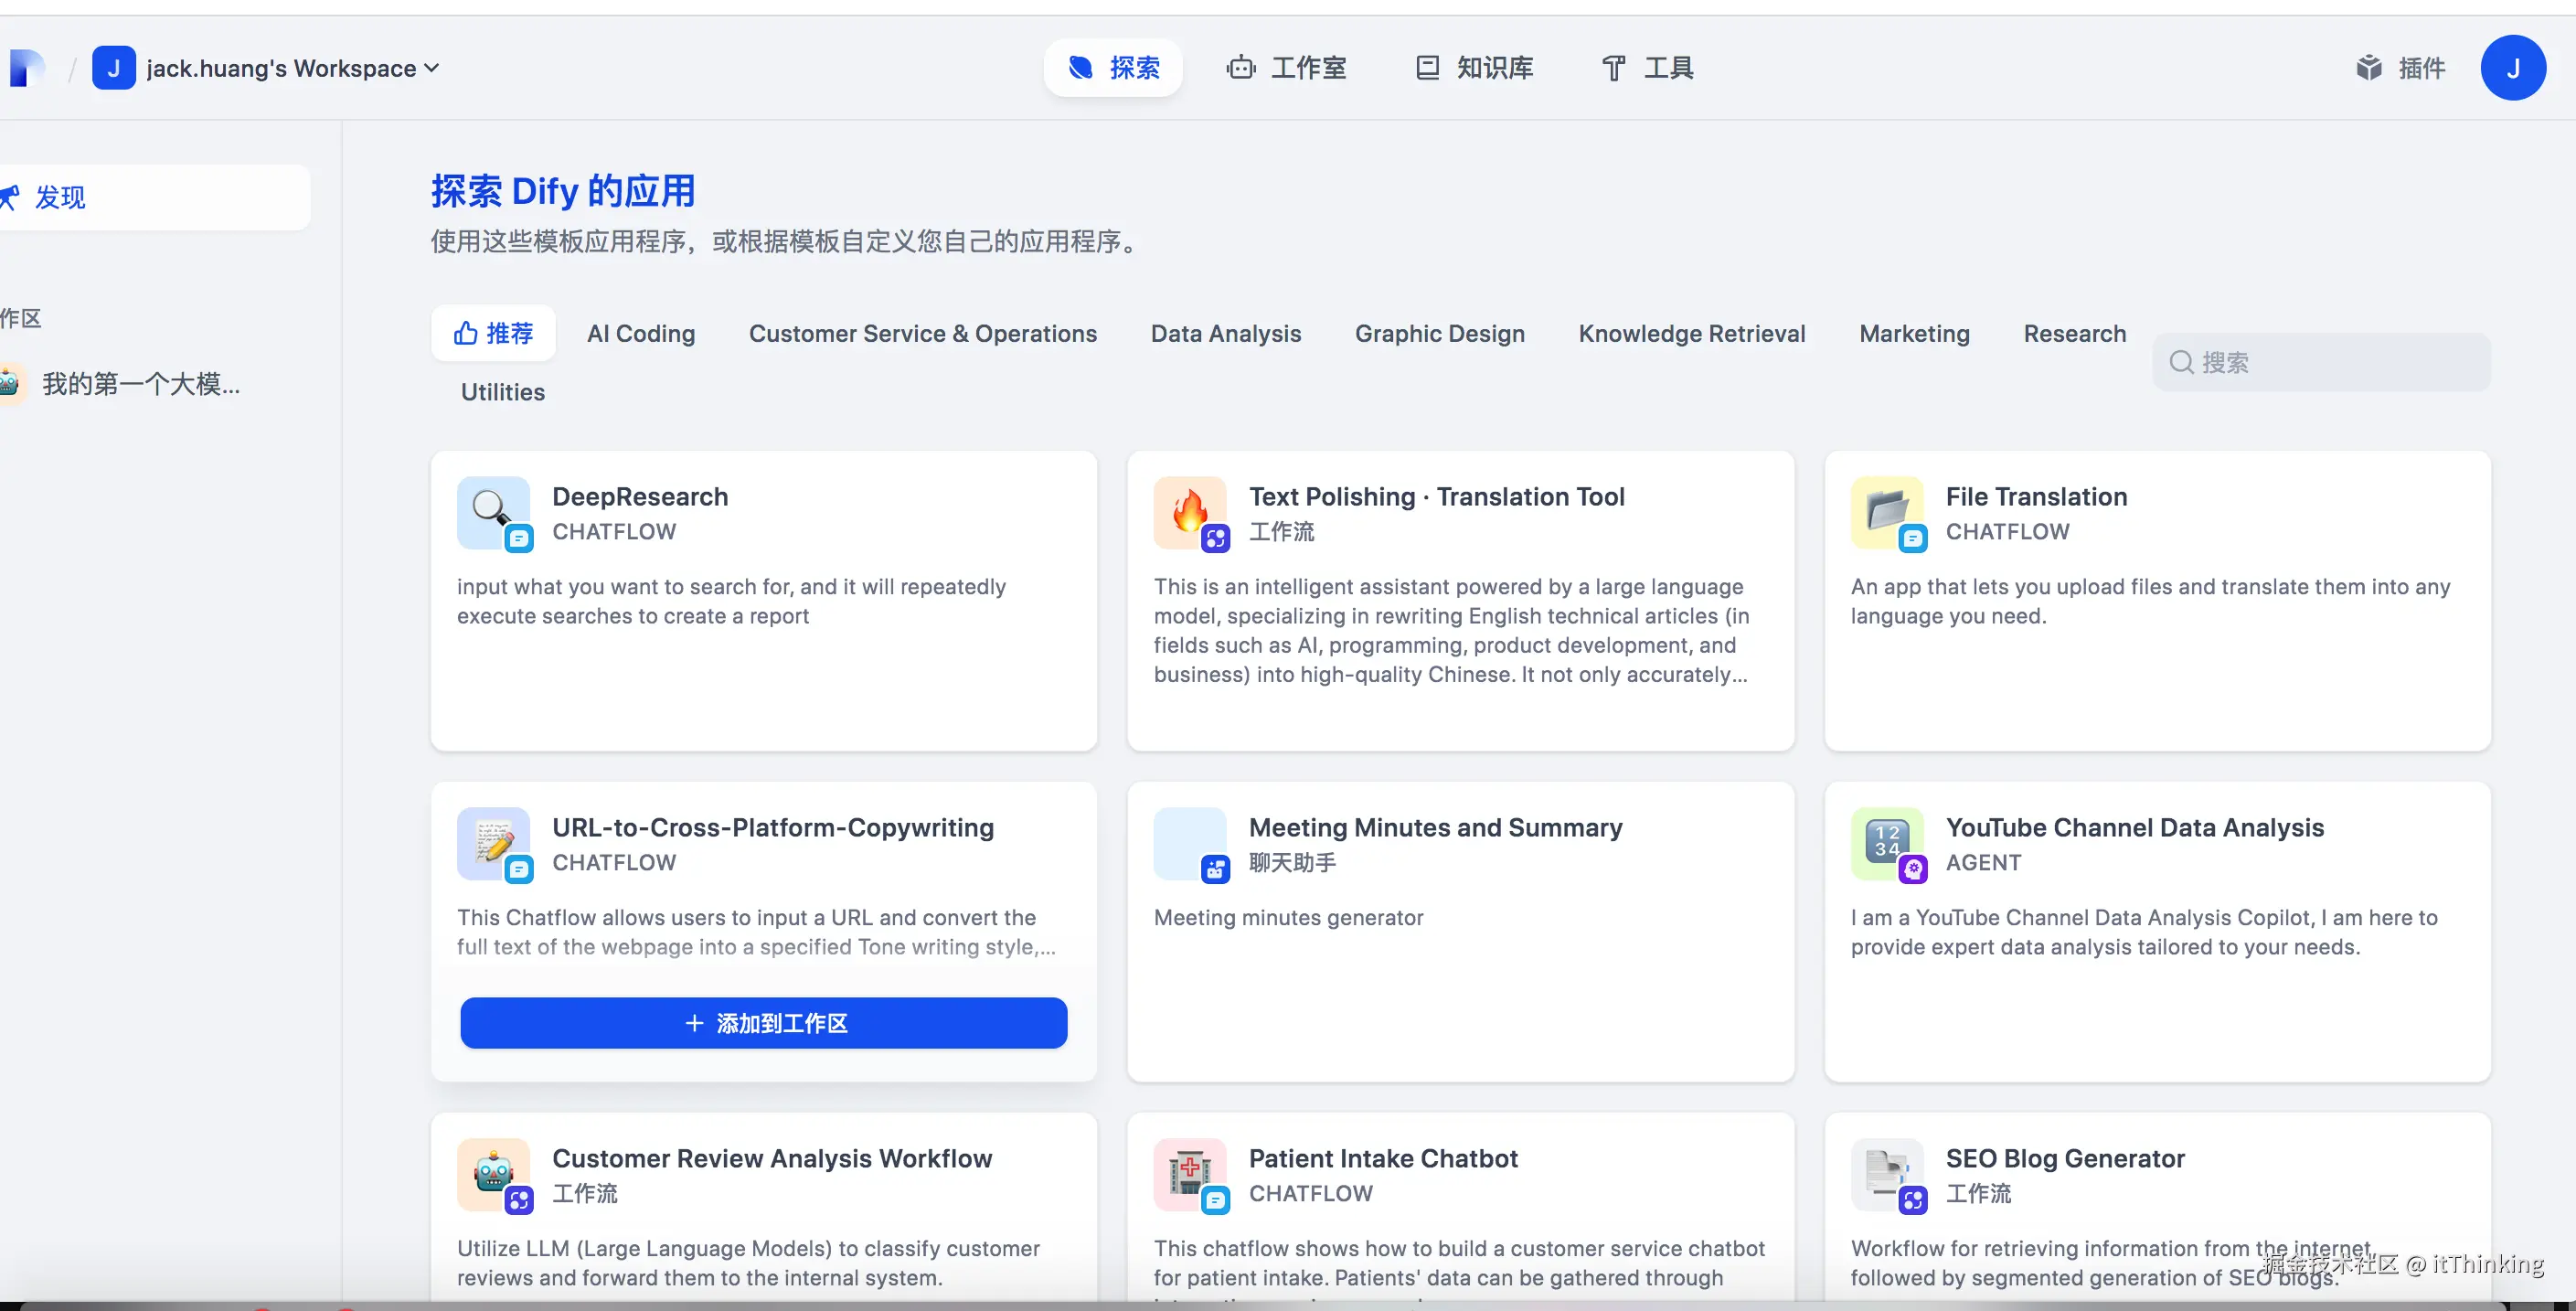Screen dimensions: 2576x1311
Task: Open 我的第一个大模... app in sidebar
Action: tap(140, 384)
